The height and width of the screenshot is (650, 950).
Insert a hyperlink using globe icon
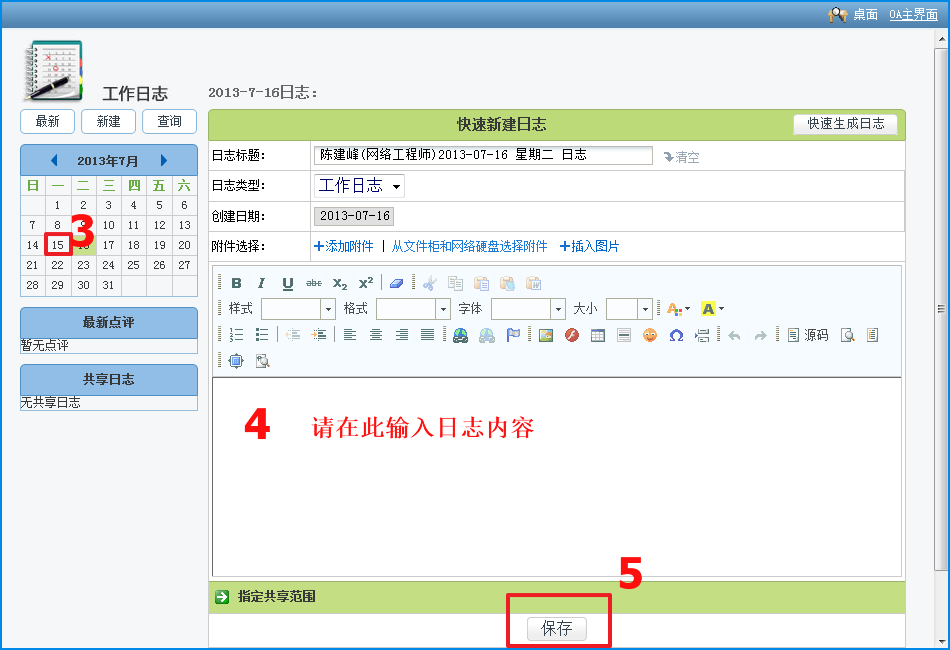coord(460,335)
